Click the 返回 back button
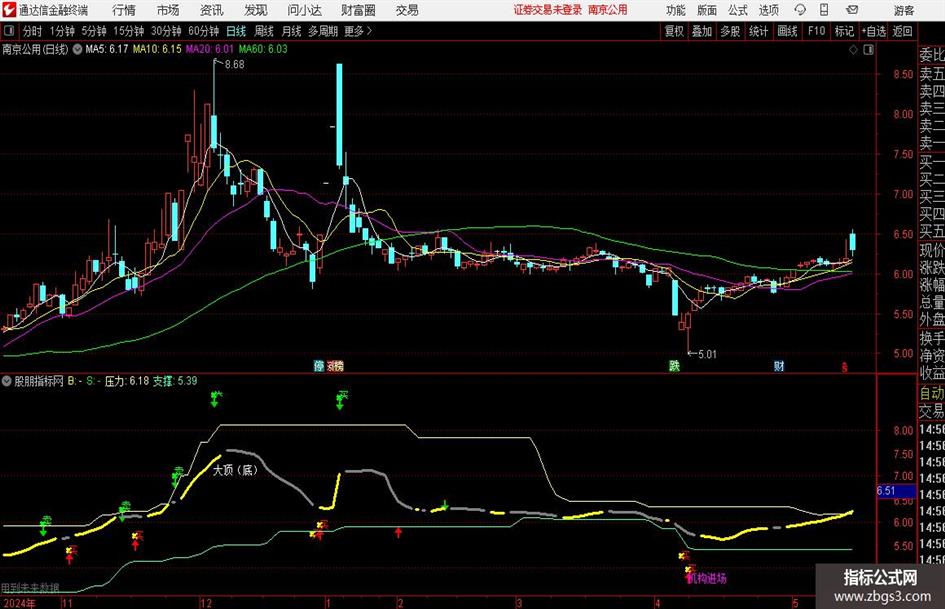 pos(902,31)
